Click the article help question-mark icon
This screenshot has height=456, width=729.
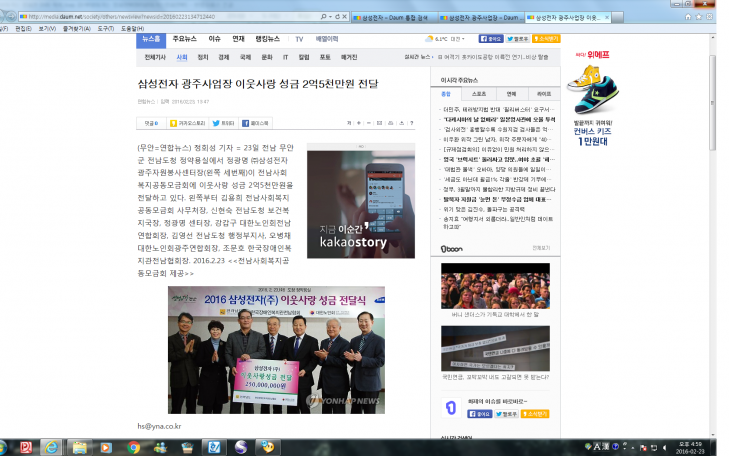pyautogui.click(x=411, y=123)
